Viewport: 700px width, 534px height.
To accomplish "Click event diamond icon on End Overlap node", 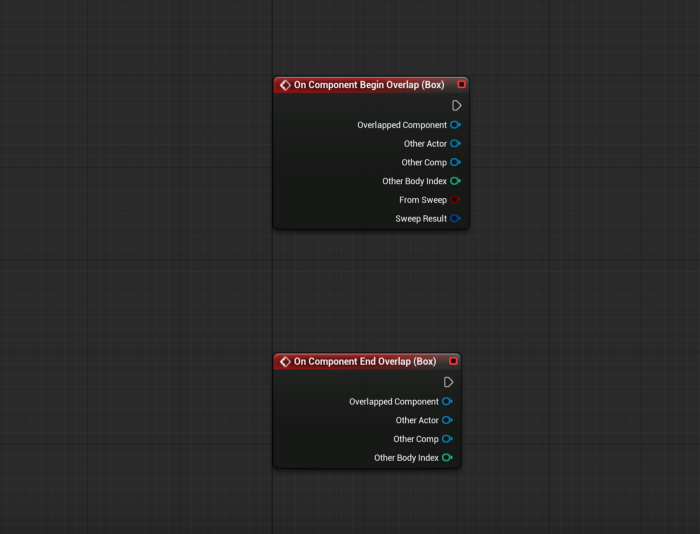I will point(285,362).
